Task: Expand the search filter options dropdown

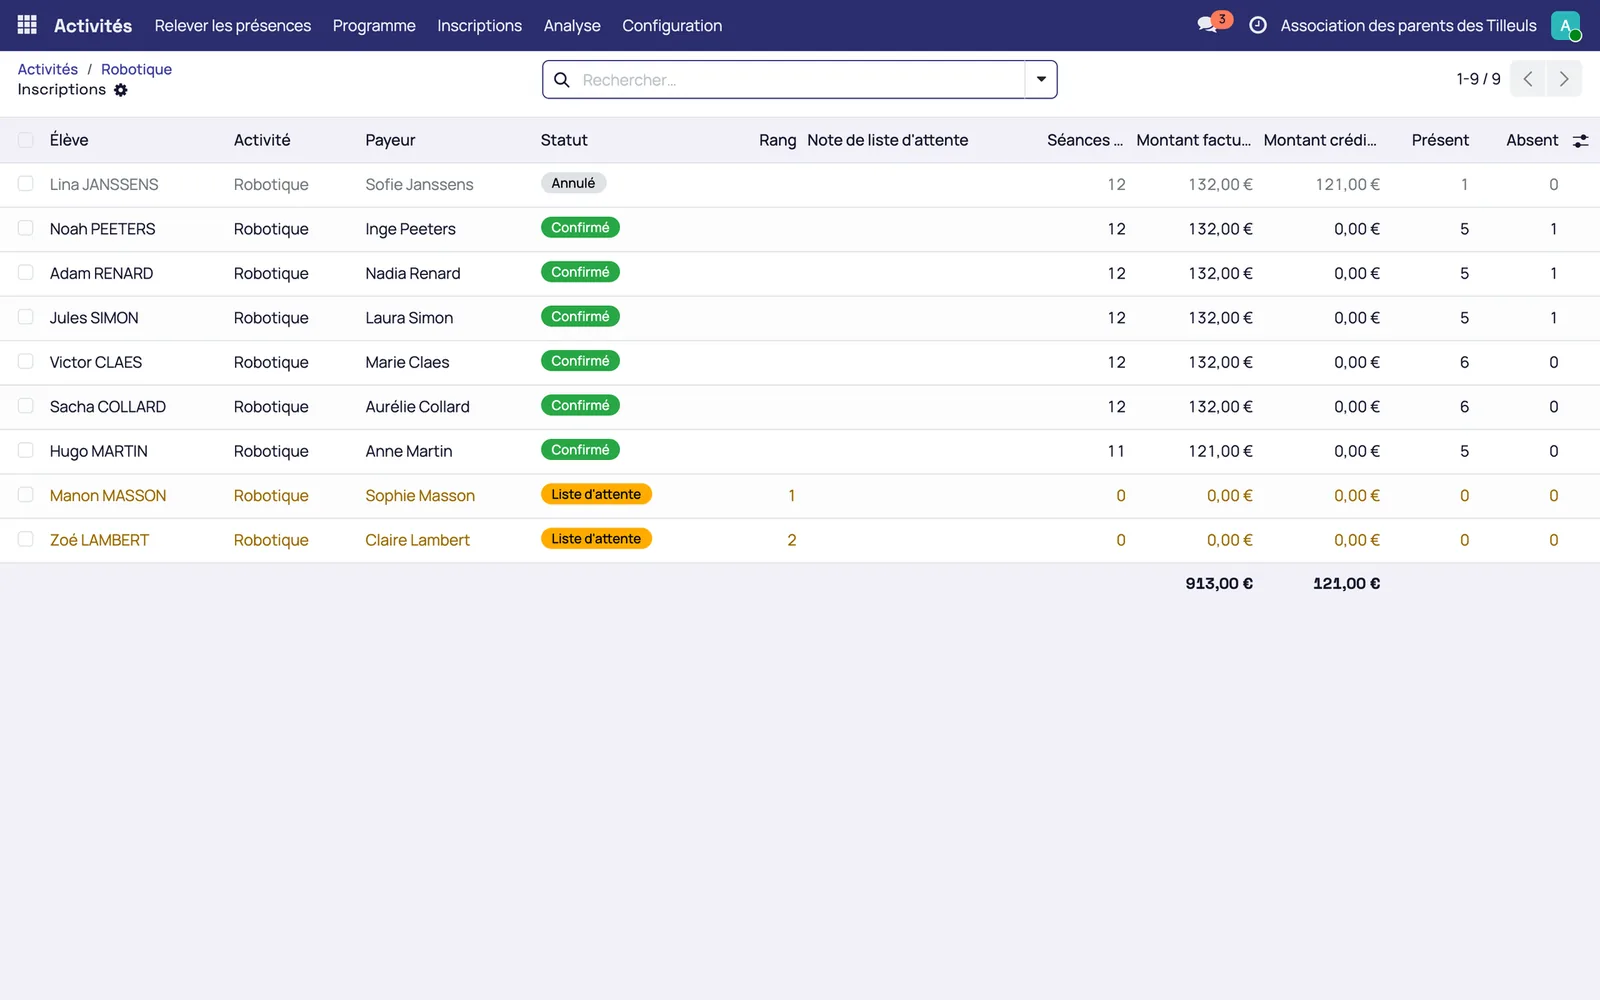Action: [x=1041, y=80]
